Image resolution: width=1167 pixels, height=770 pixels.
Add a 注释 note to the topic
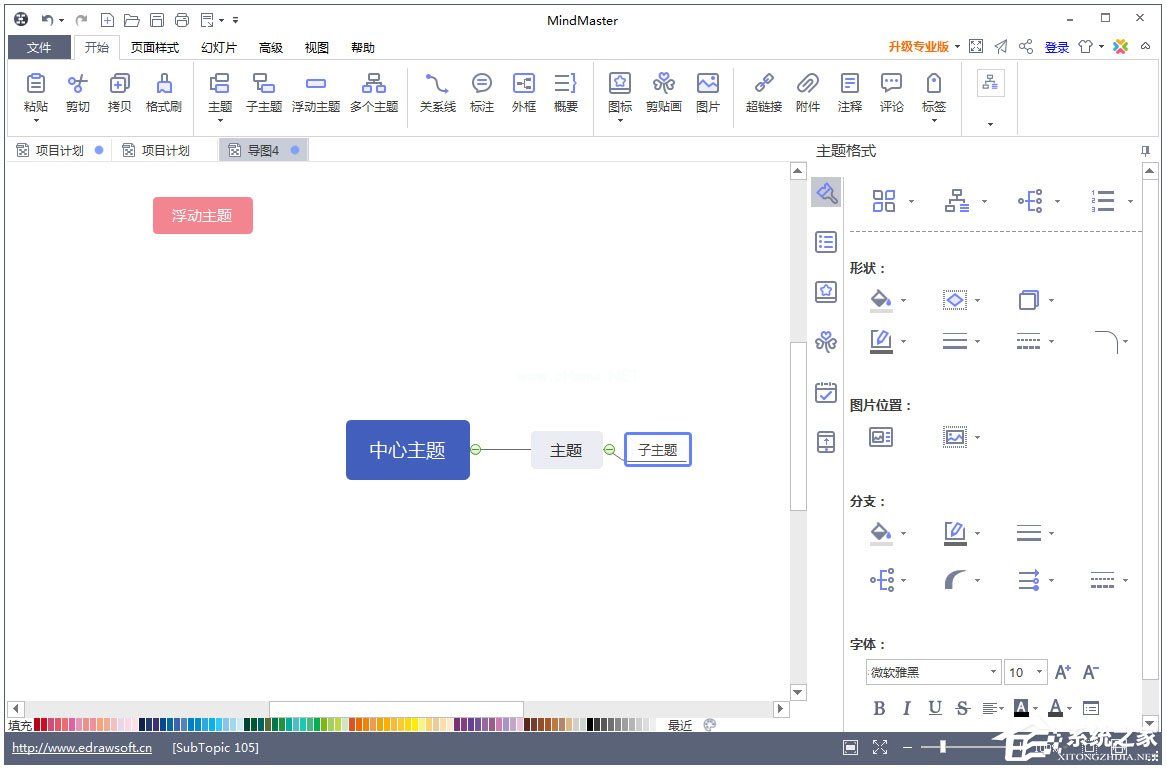(x=849, y=95)
